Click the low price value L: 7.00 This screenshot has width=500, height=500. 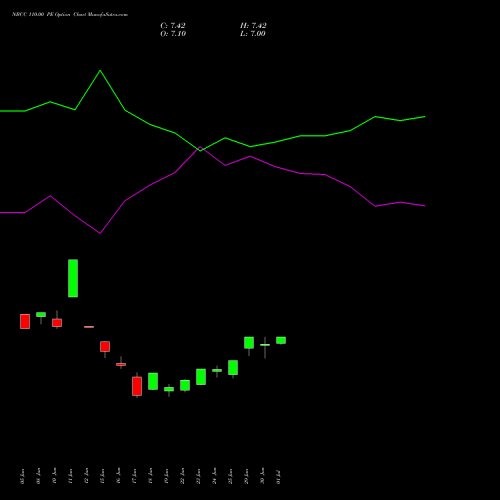pyautogui.click(x=253, y=33)
